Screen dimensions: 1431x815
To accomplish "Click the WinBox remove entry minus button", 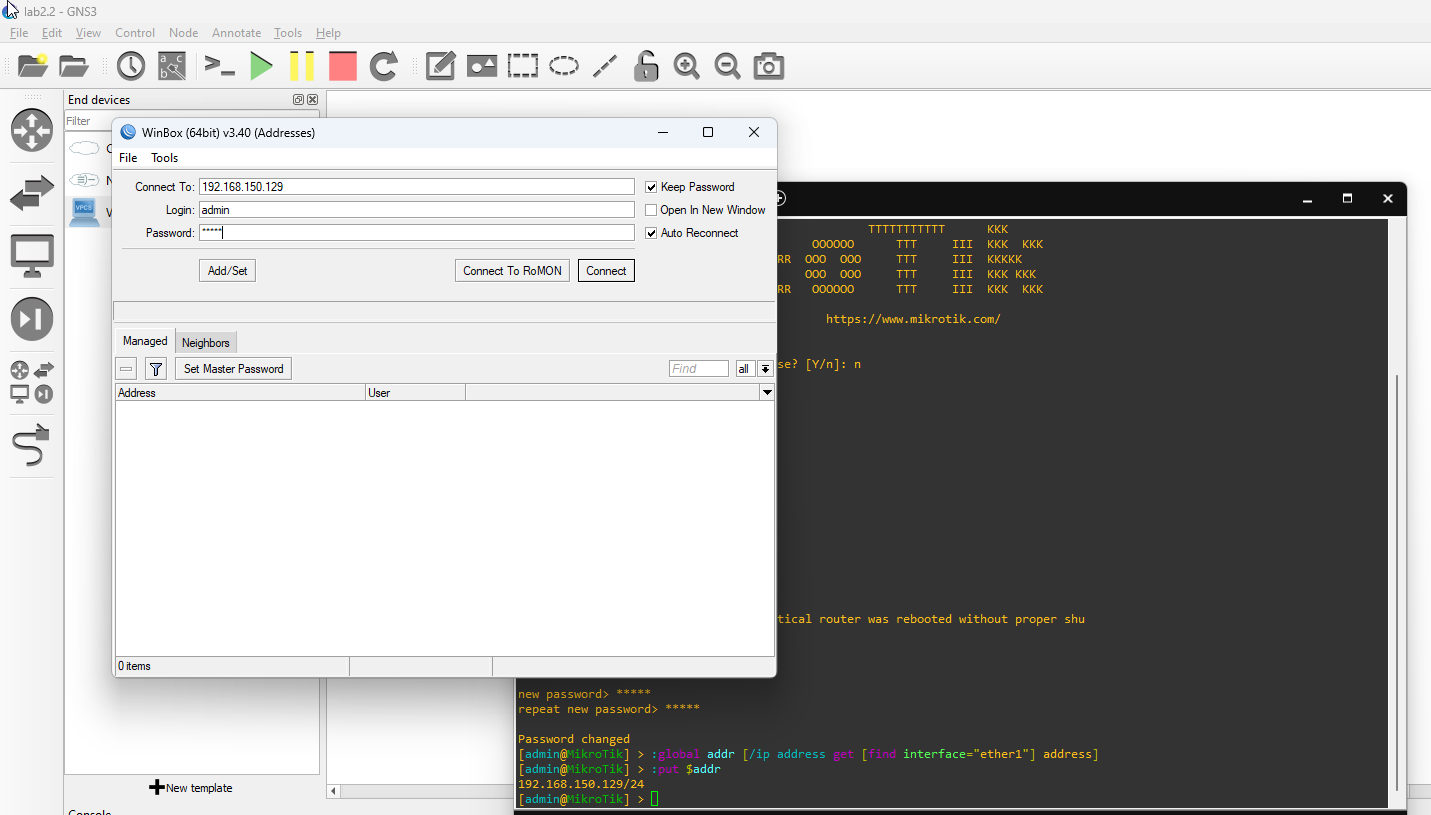I will click(126, 369).
